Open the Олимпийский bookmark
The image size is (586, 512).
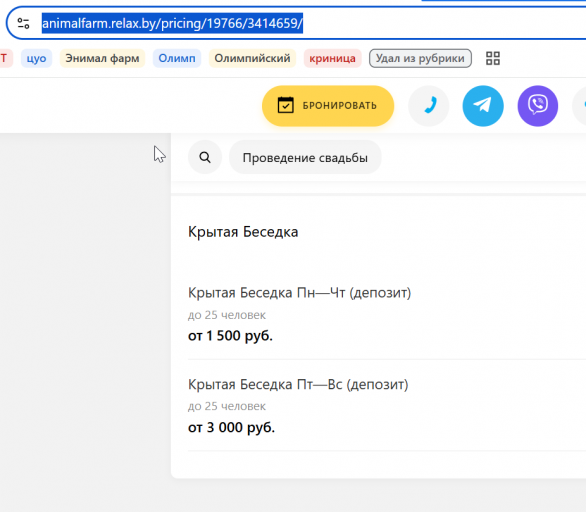pos(252,58)
